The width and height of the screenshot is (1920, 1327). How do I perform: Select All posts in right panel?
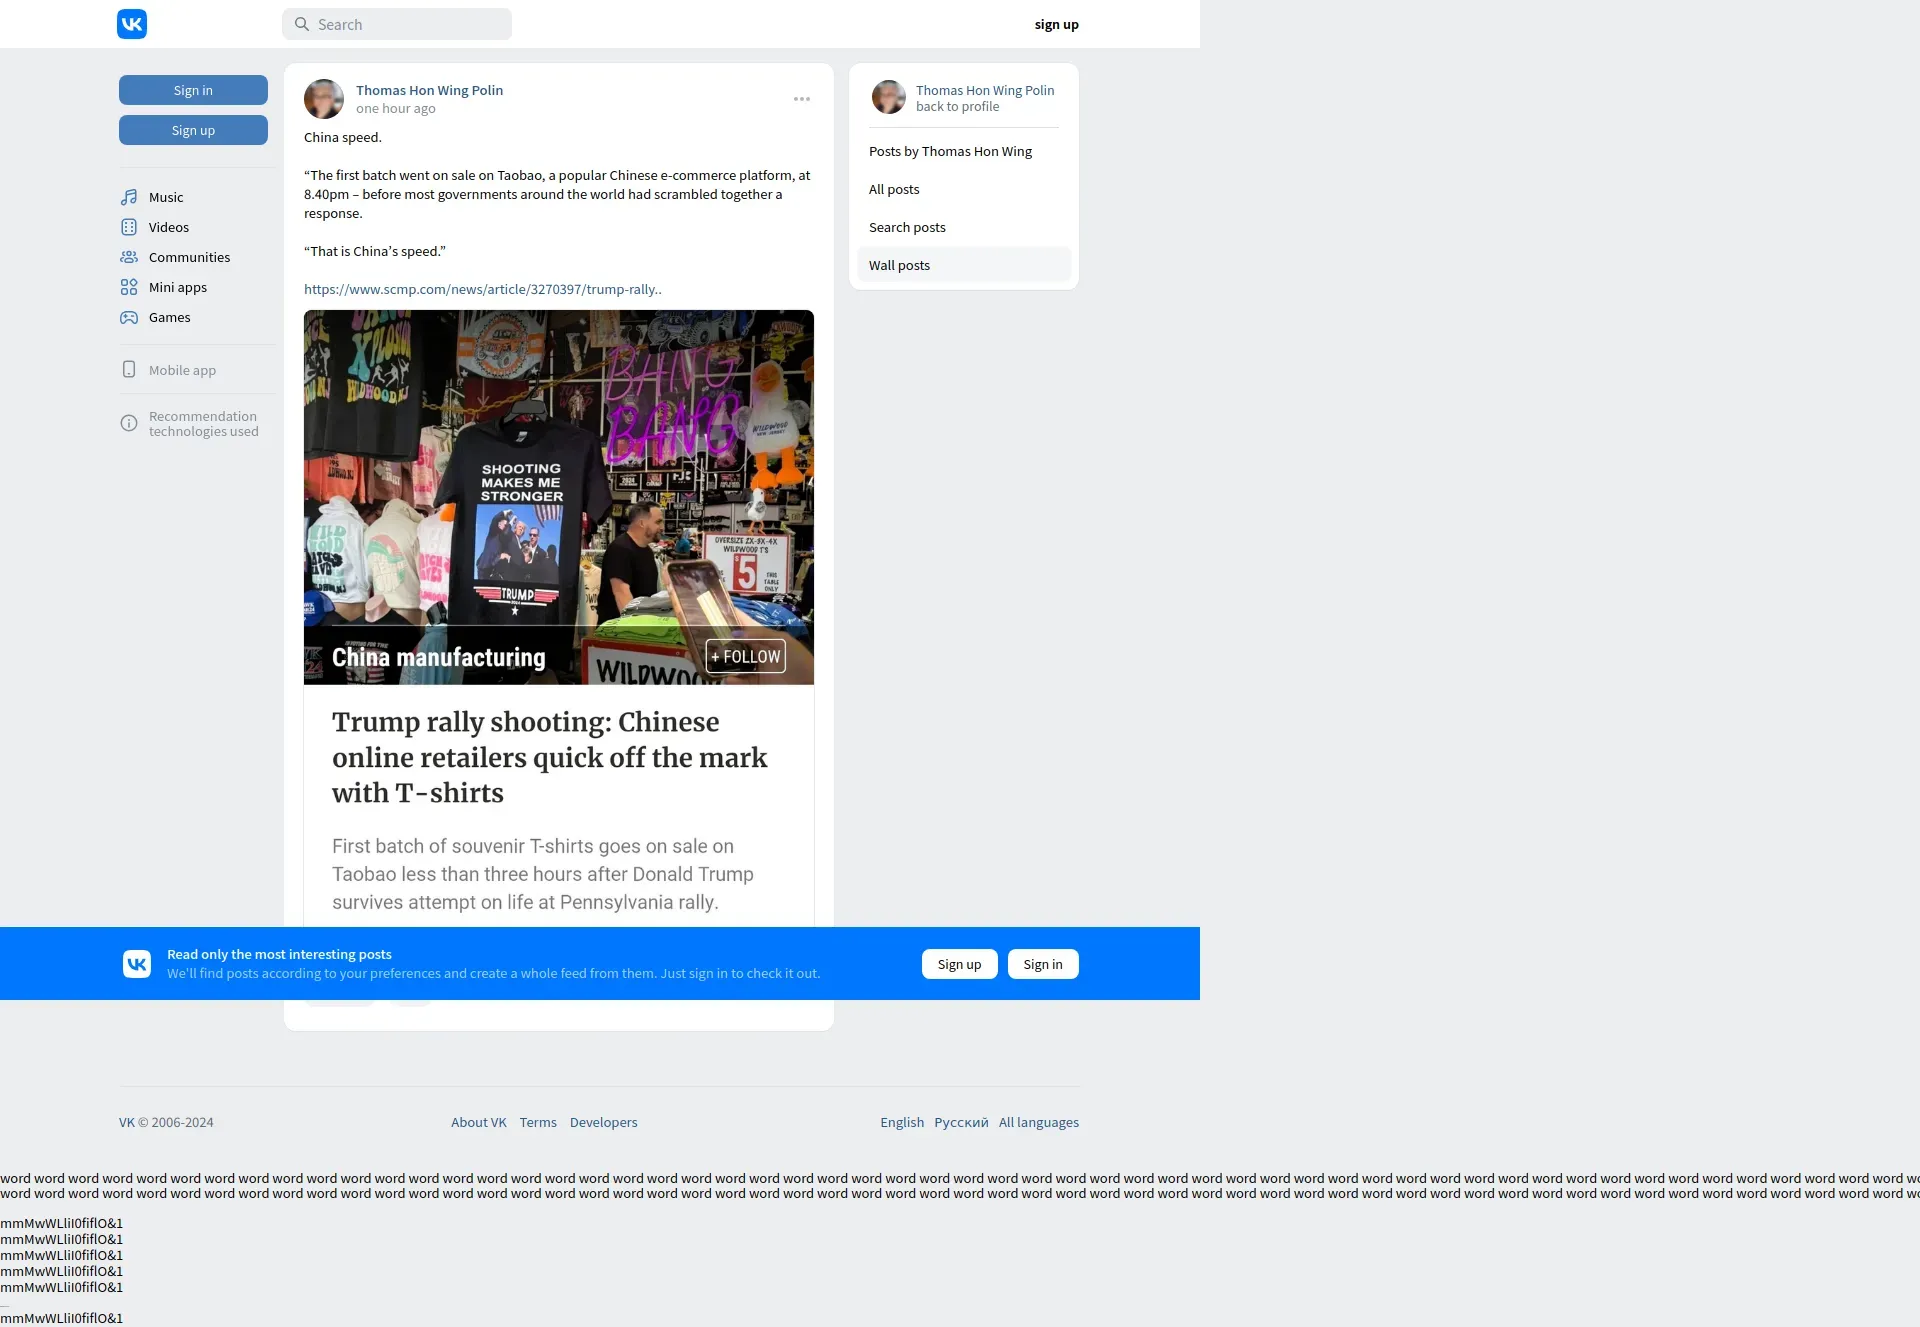(x=894, y=189)
